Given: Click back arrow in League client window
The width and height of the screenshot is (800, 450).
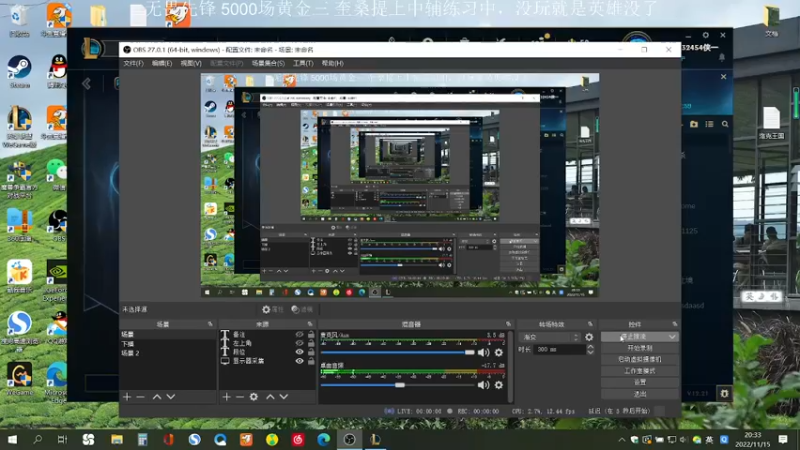Looking at the screenshot, I should [87, 83].
